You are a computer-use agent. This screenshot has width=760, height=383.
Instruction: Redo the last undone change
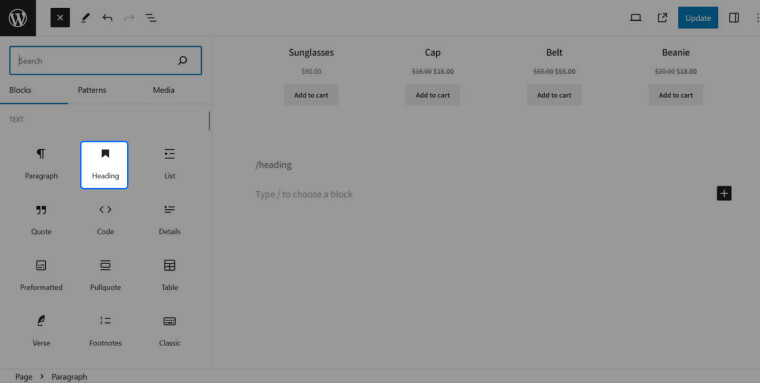click(x=129, y=18)
